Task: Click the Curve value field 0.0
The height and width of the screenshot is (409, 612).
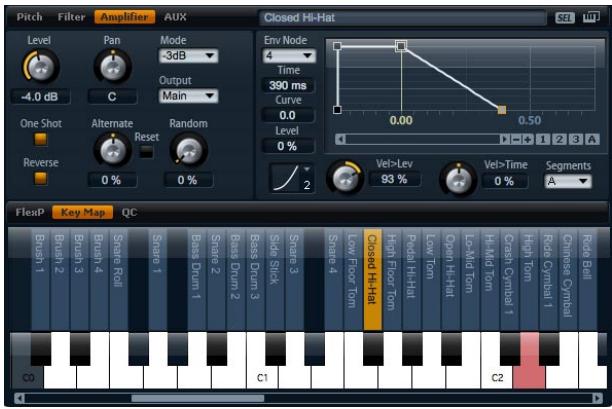Action: [x=288, y=116]
